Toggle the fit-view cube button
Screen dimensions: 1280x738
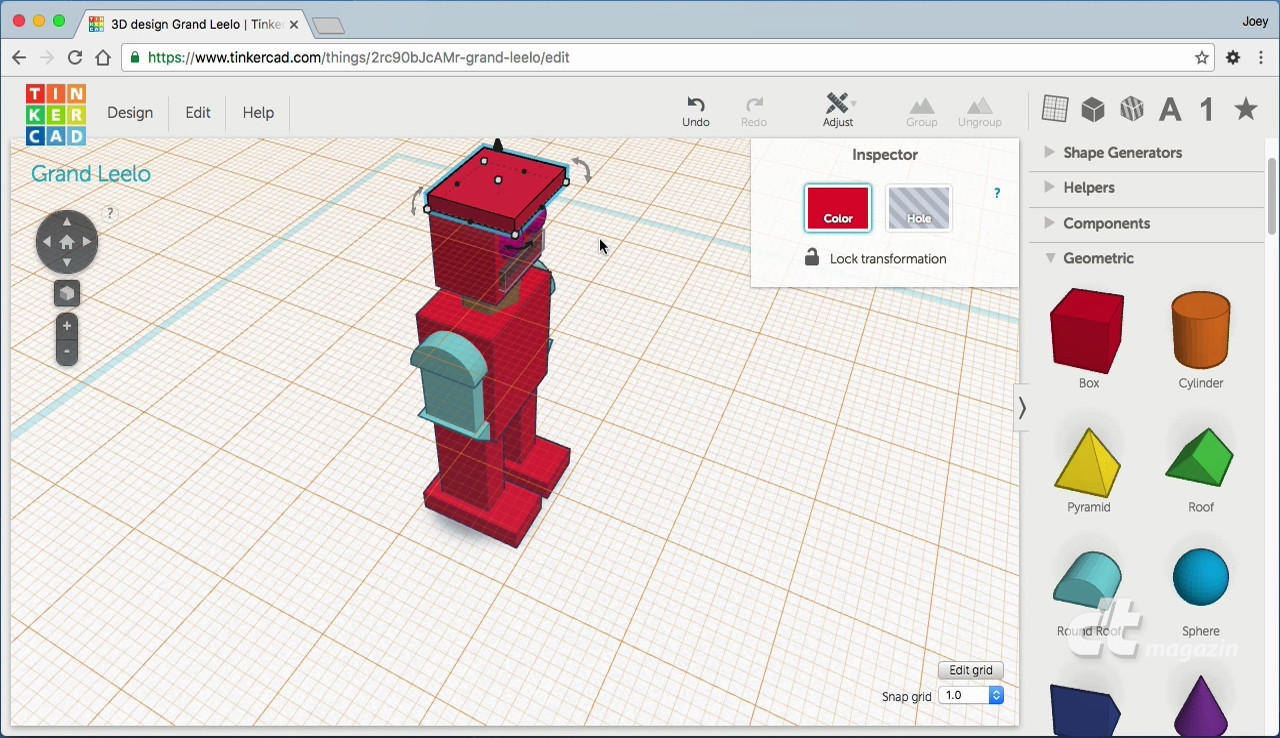[x=67, y=293]
